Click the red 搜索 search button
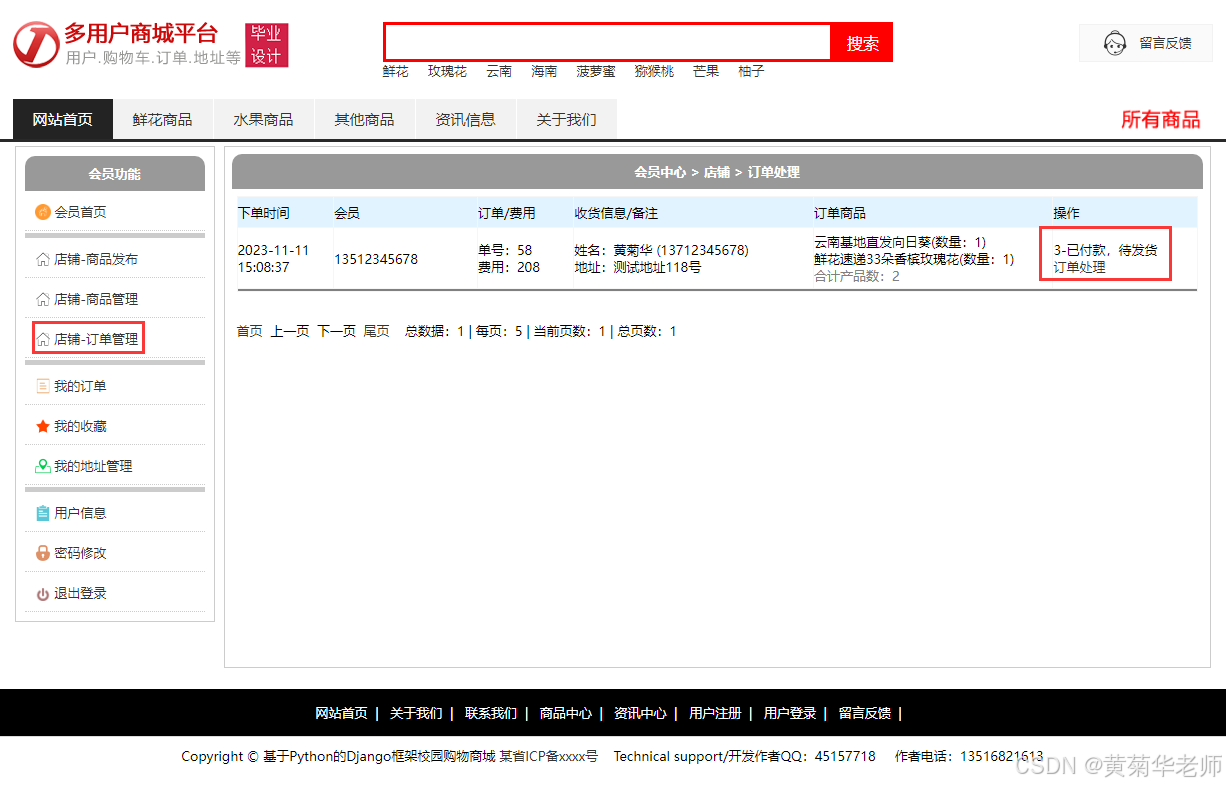 pyautogui.click(x=861, y=42)
